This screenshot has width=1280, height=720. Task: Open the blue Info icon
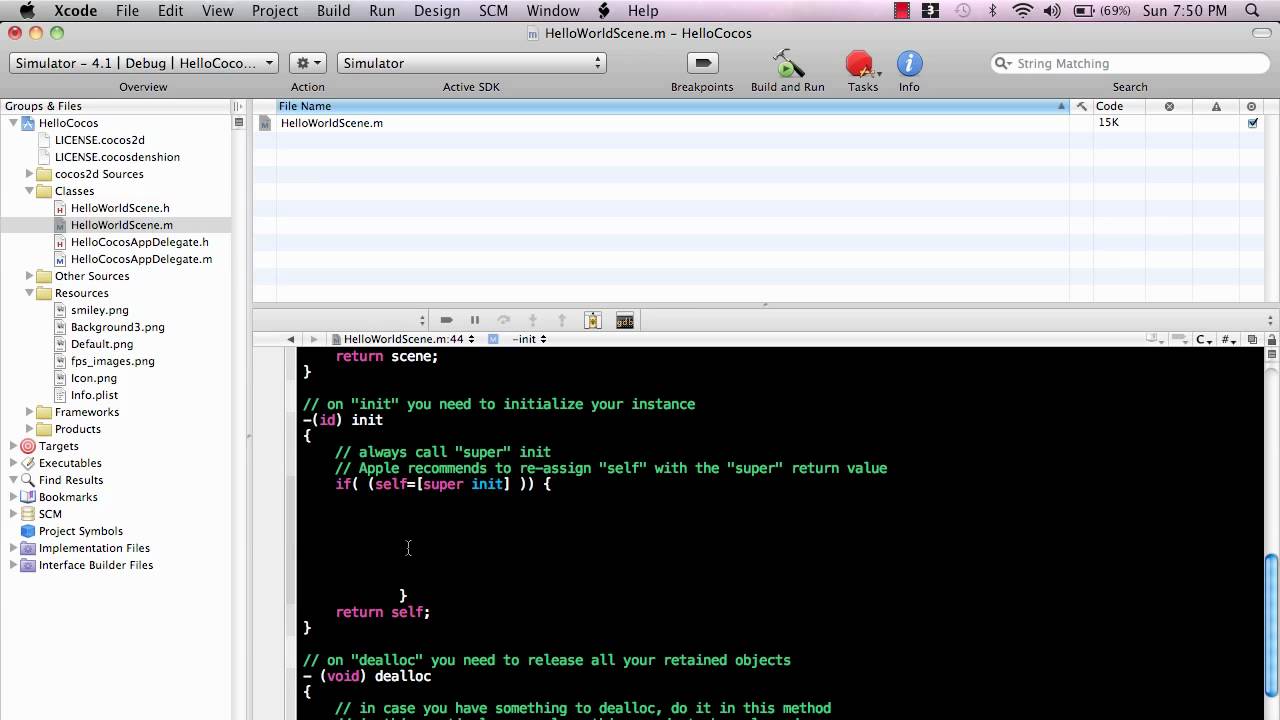tap(909, 64)
